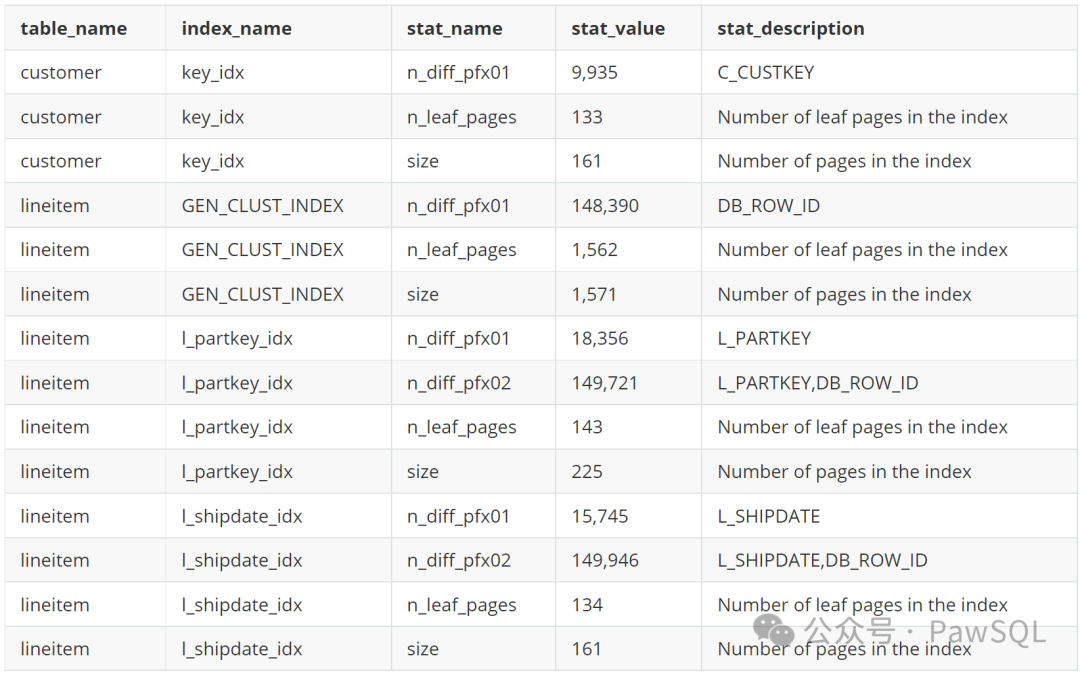Click the table_name column header
Viewport: 1080px width, 675px height.
click(73, 28)
